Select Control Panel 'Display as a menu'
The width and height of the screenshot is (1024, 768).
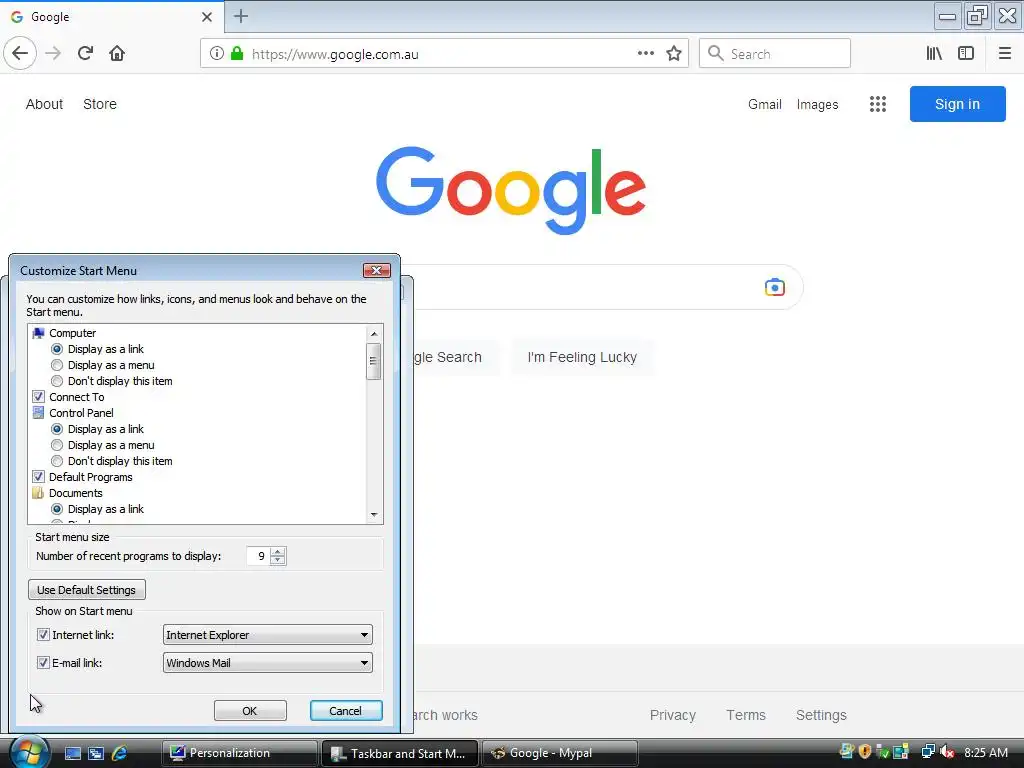57,445
